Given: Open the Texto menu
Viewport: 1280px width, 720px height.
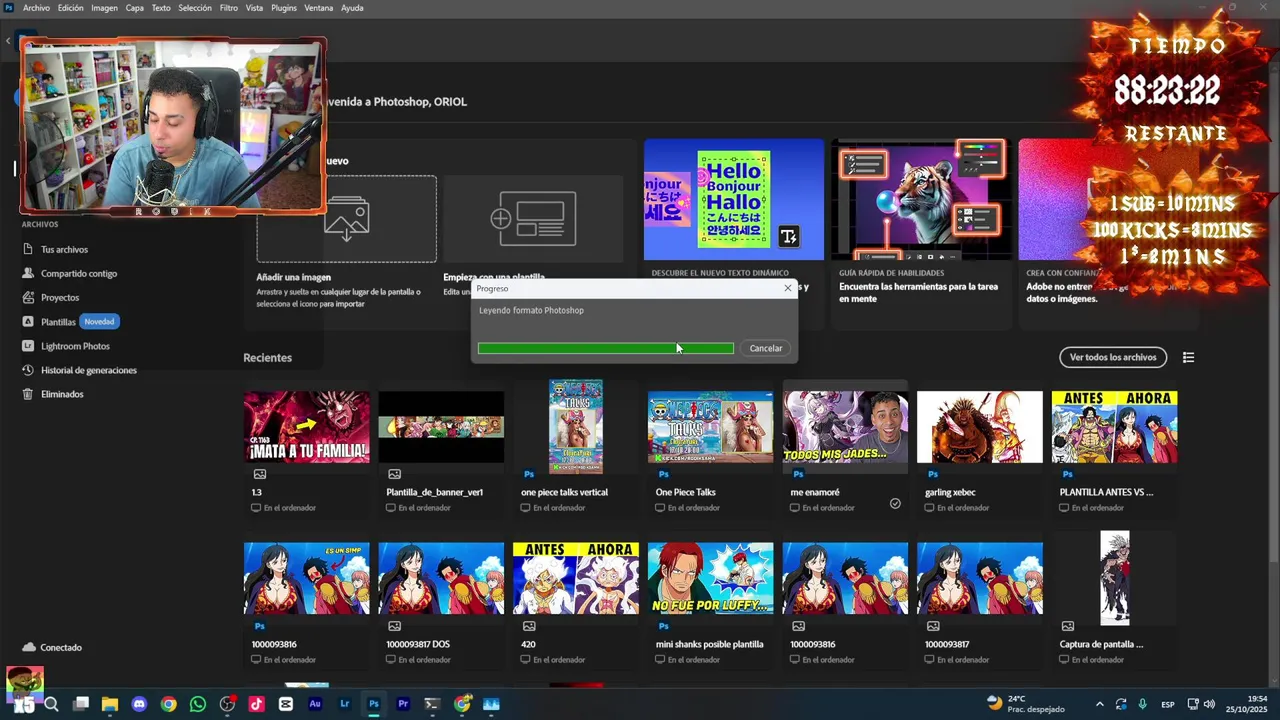Looking at the screenshot, I should [x=161, y=8].
